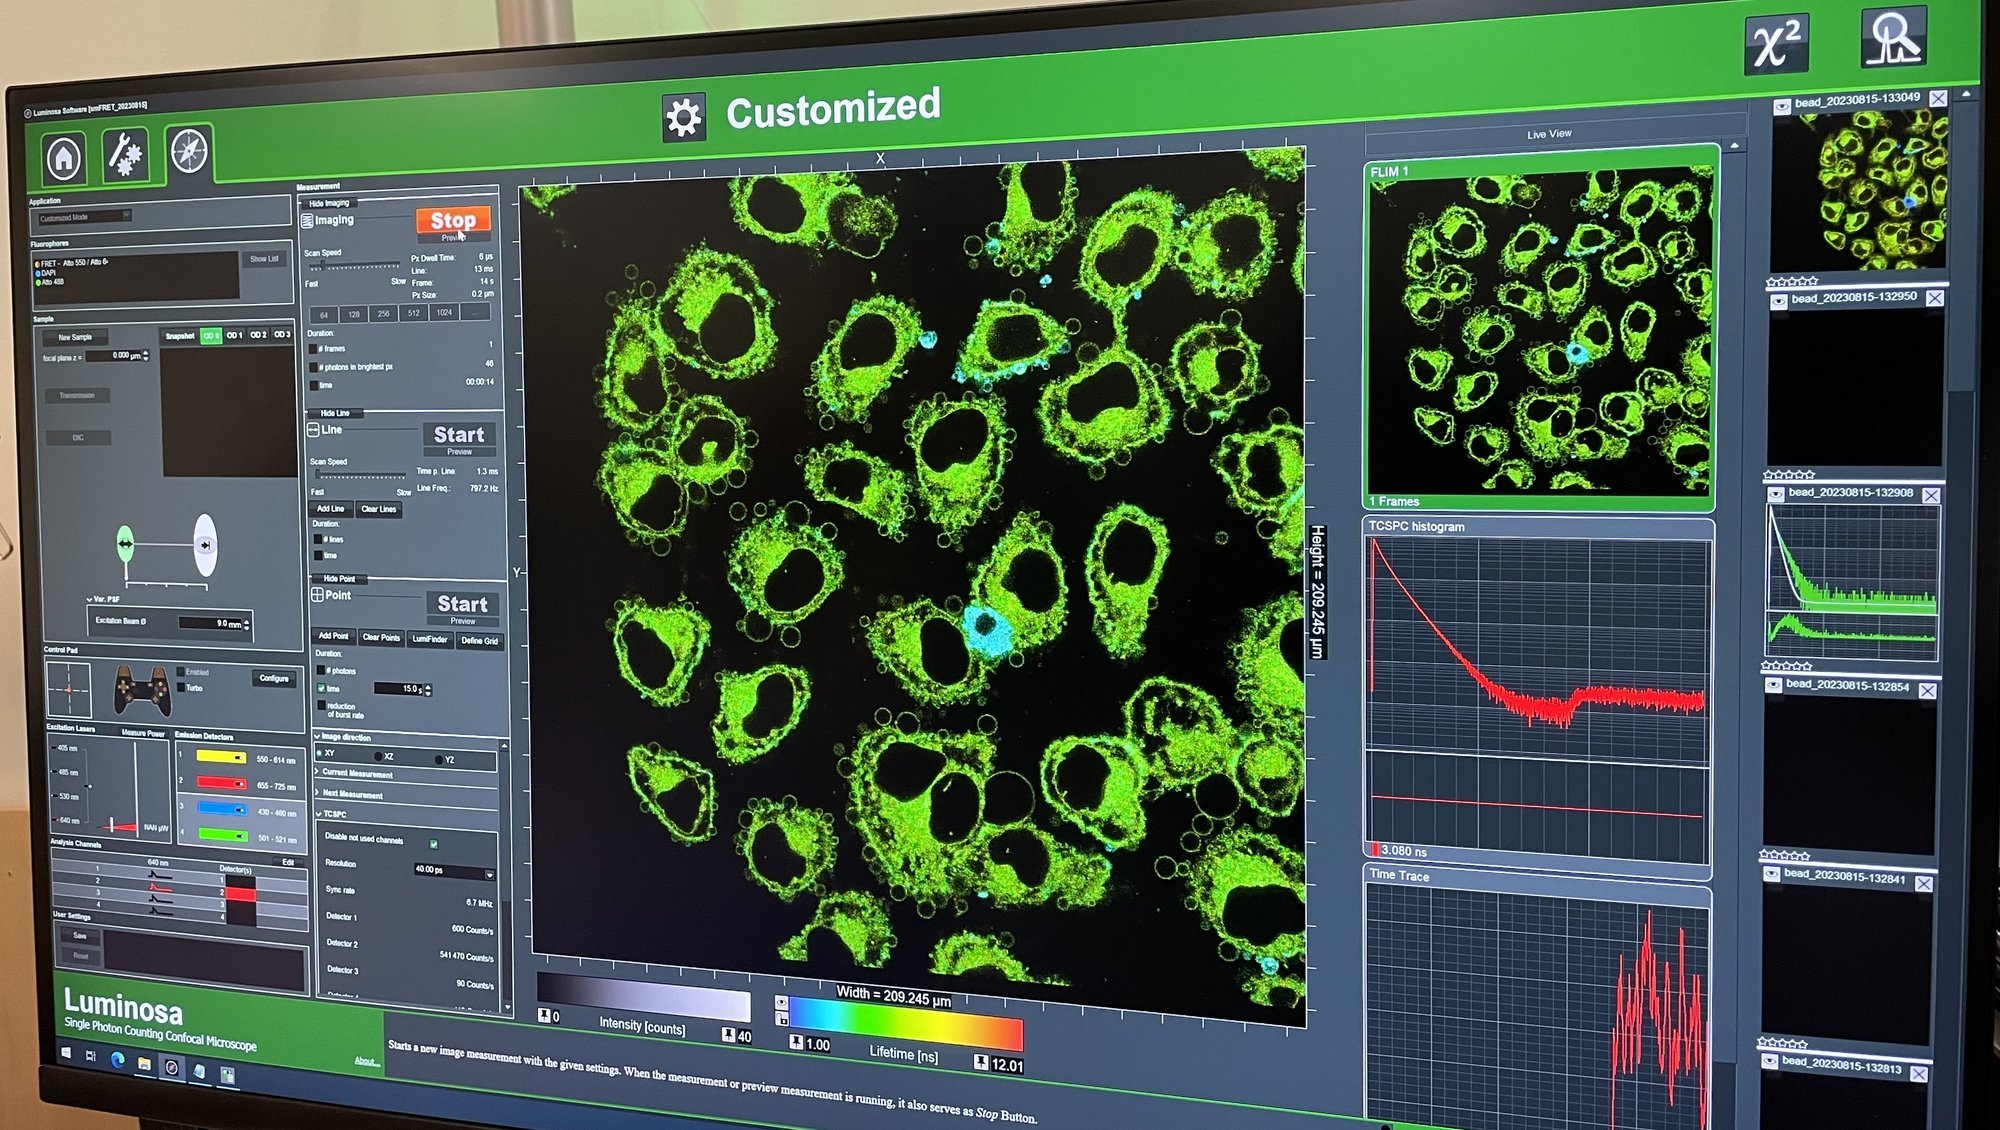Toggle eye icon for bead_20230815-132908

coord(1775,493)
